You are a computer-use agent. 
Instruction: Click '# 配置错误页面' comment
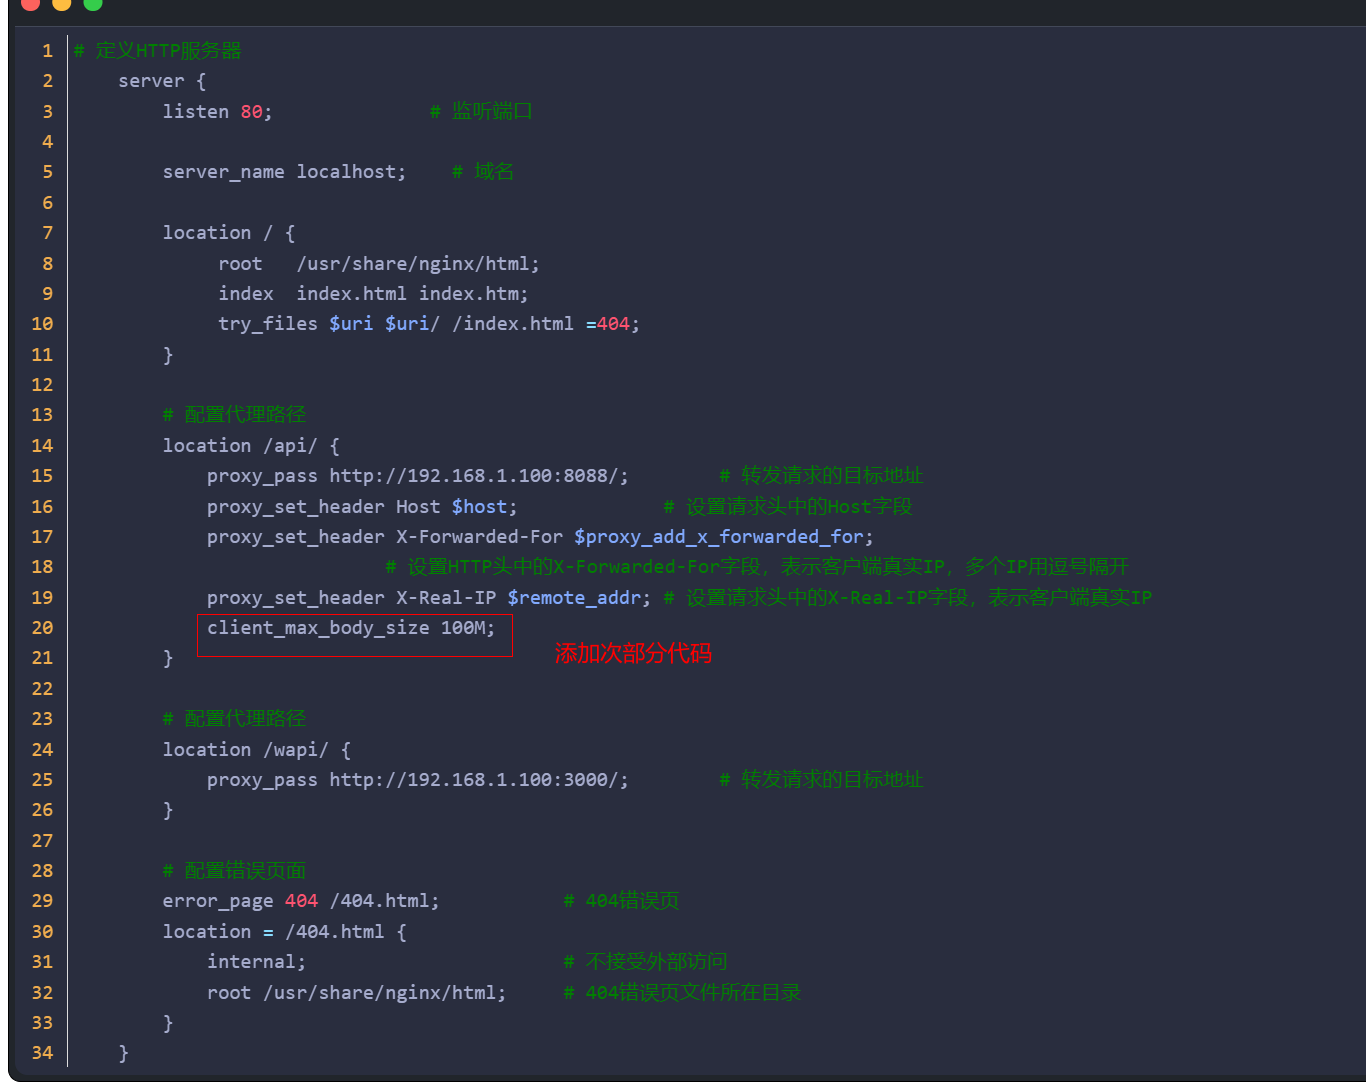coord(234,870)
